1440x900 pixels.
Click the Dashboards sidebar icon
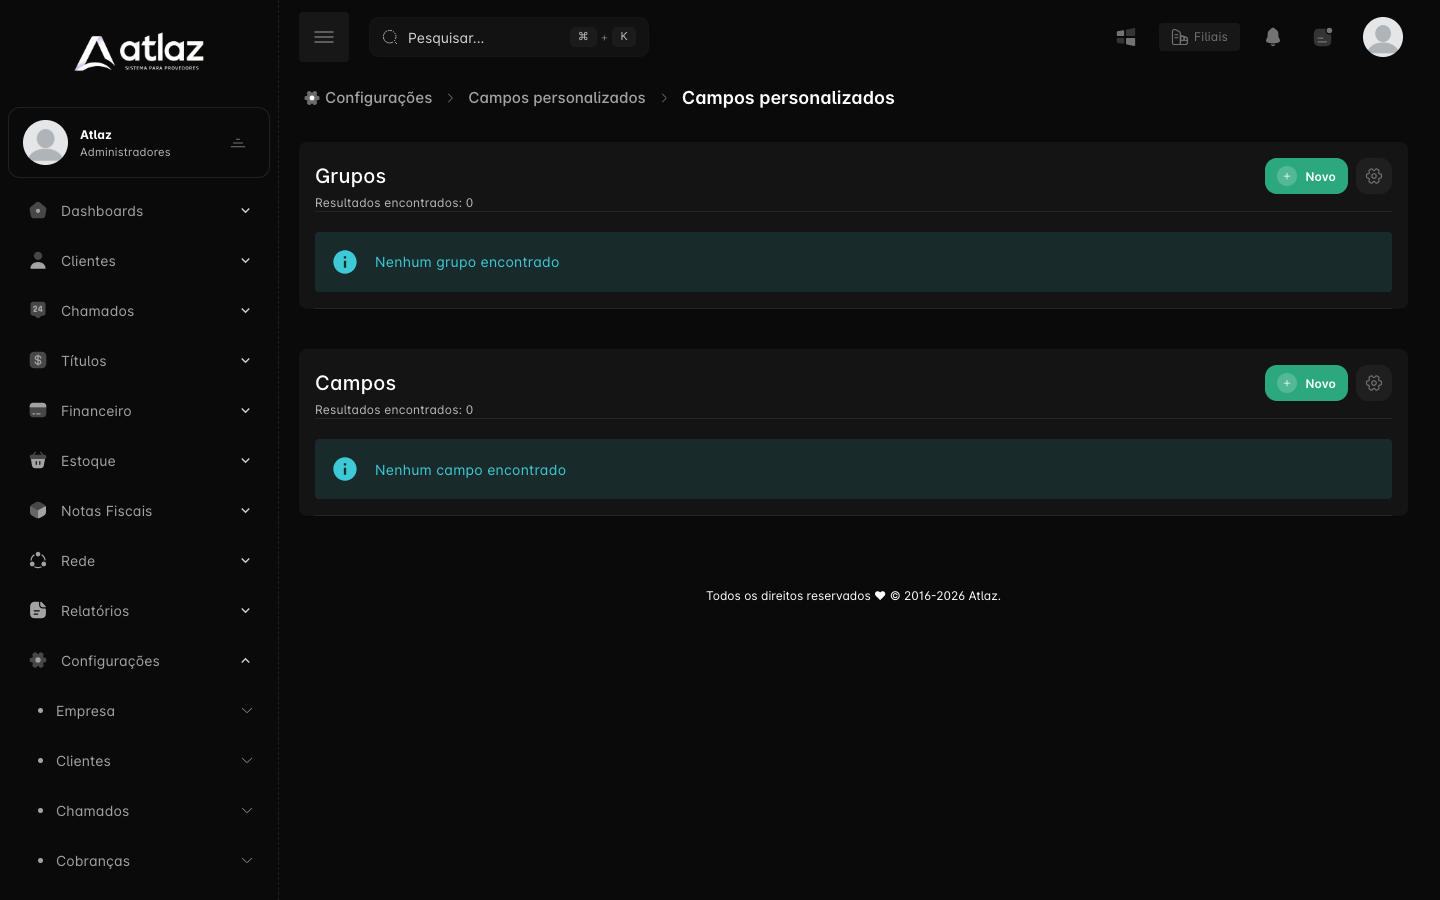[38, 210]
